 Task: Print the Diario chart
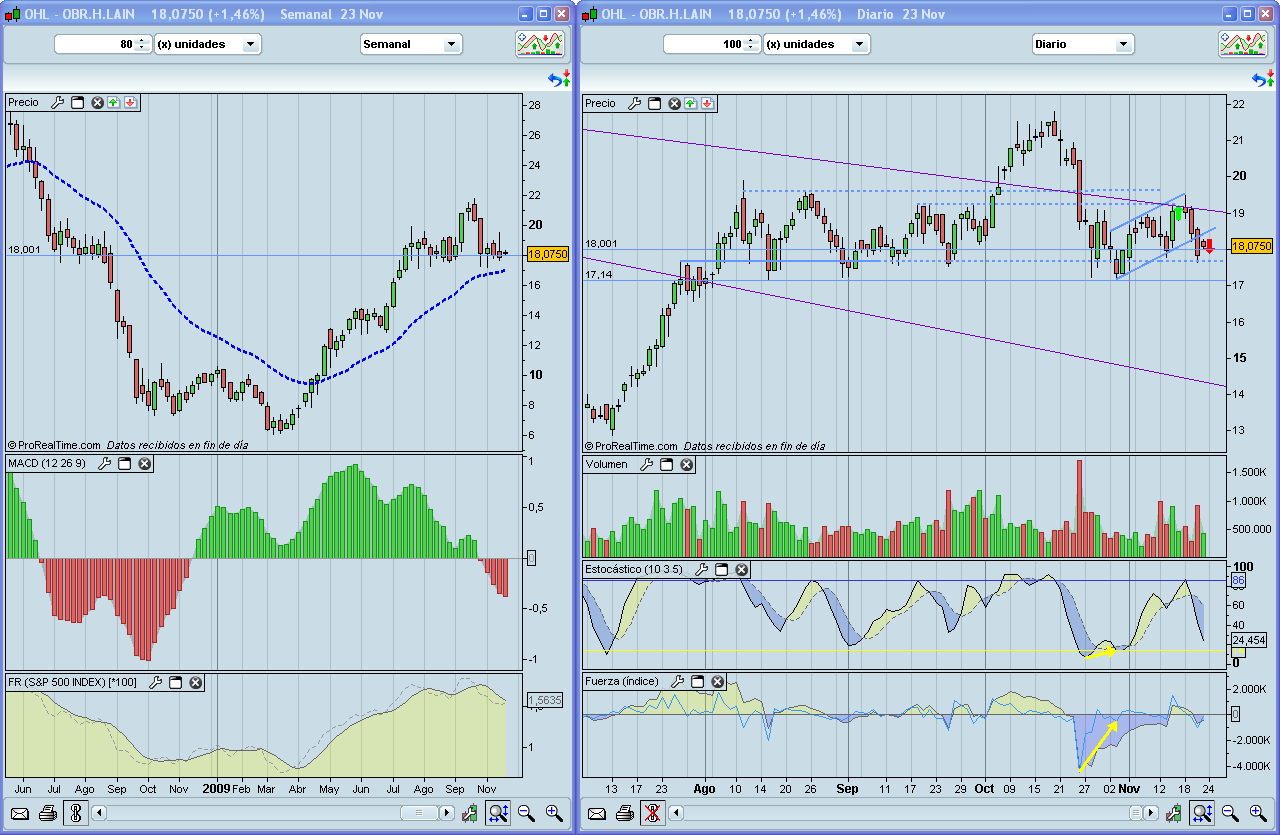[x=624, y=814]
